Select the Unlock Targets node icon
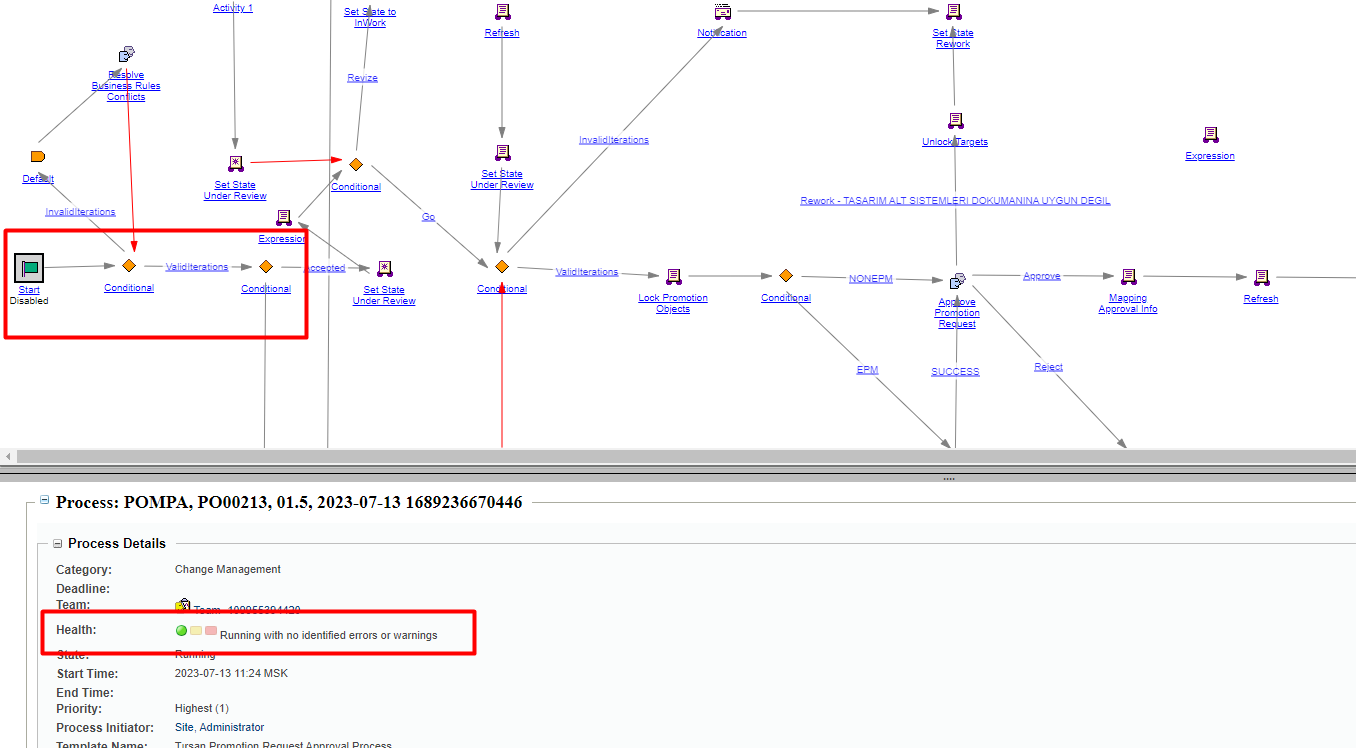Viewport: 1356px width, 748px height. pos(954,122)
